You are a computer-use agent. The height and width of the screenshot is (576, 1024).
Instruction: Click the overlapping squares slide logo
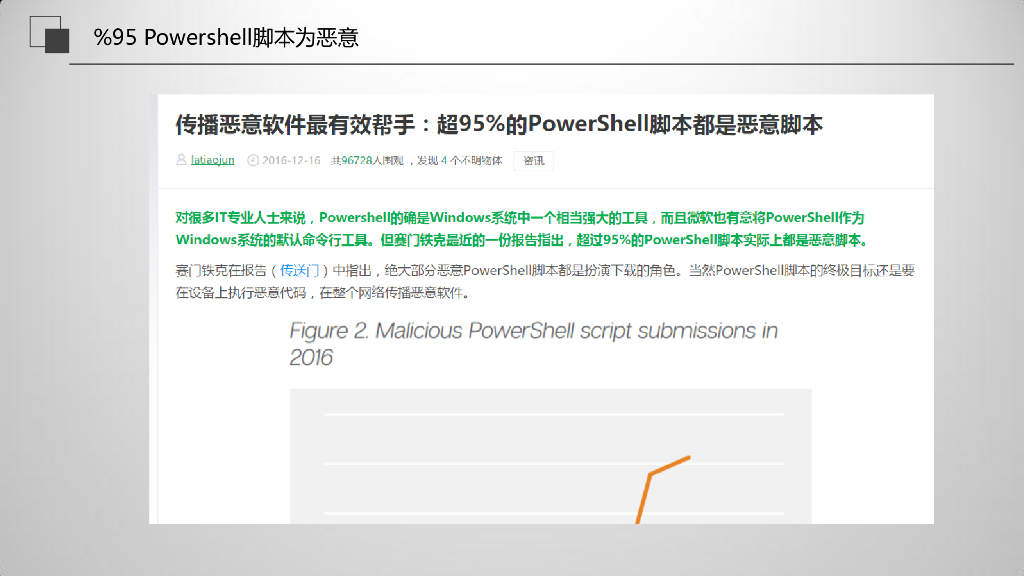pos(50,35)
